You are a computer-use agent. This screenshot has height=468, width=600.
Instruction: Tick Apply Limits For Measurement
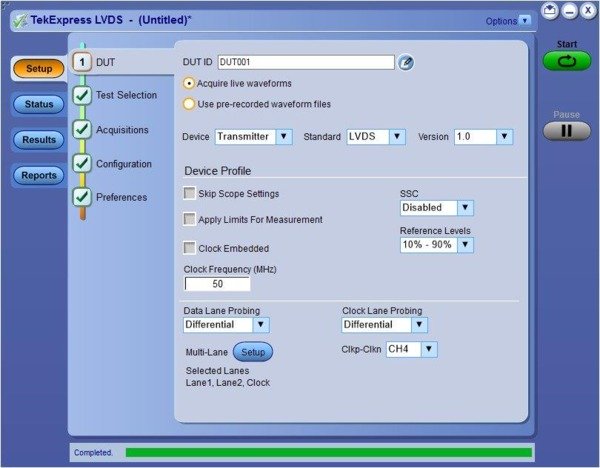[x=189, y=219]
